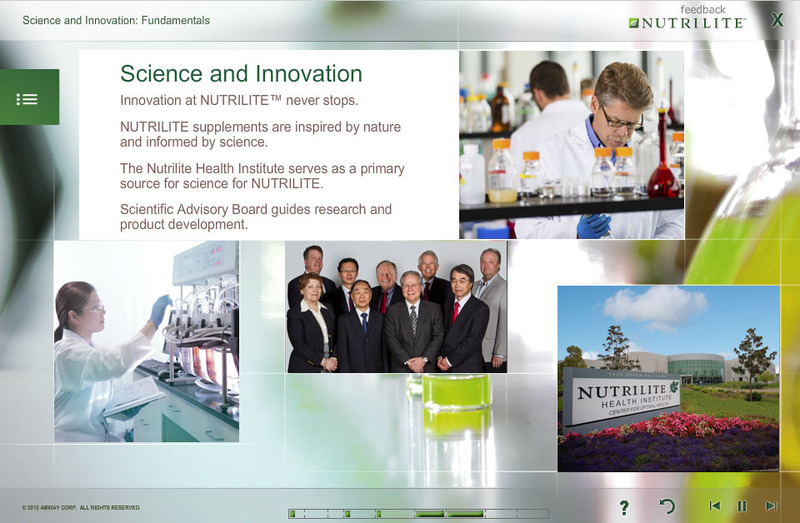Click the Nutrilite Health Institute building photo

tap(668, 378)
